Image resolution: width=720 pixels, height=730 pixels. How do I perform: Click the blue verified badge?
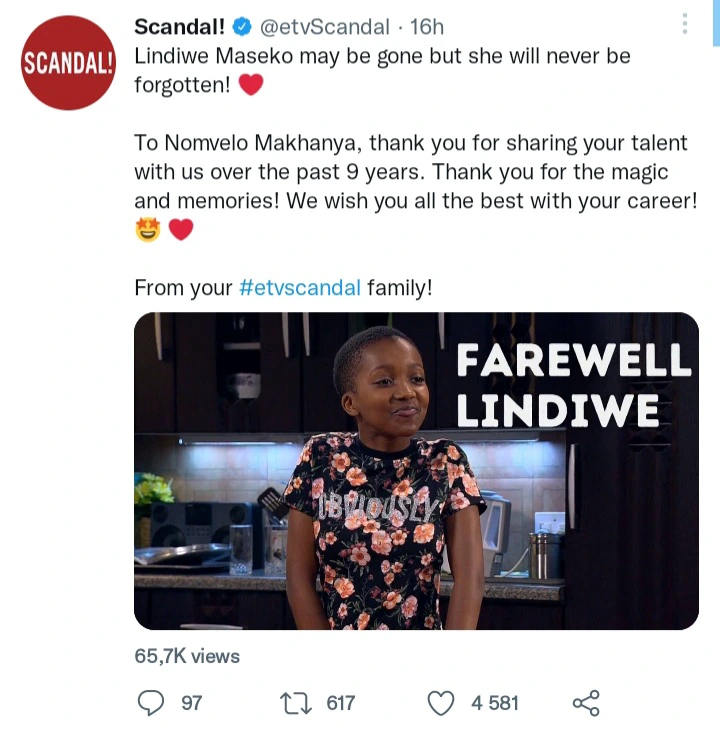(242, 27)
